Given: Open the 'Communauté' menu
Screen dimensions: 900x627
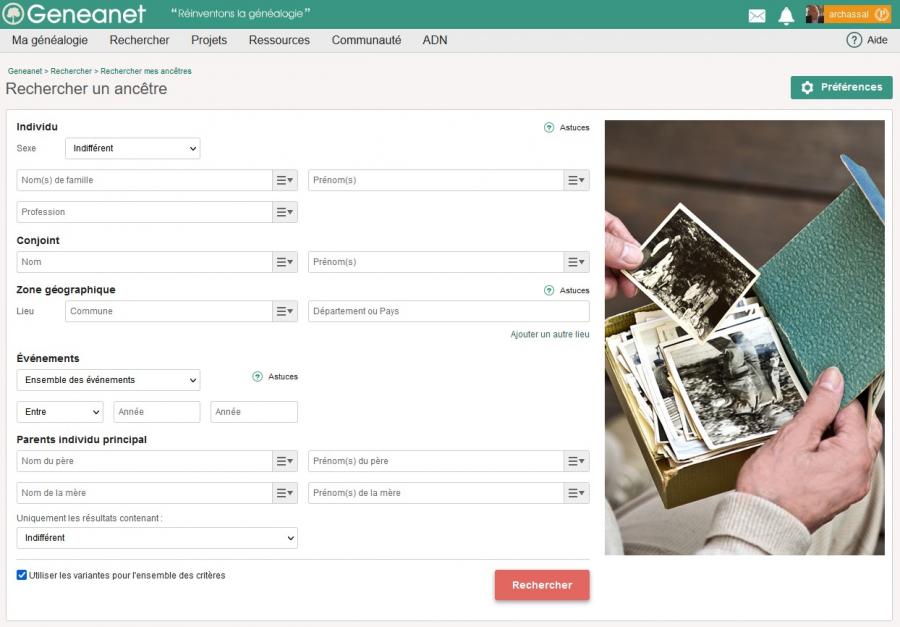Looking at the screenshot, I should point(366,40).
